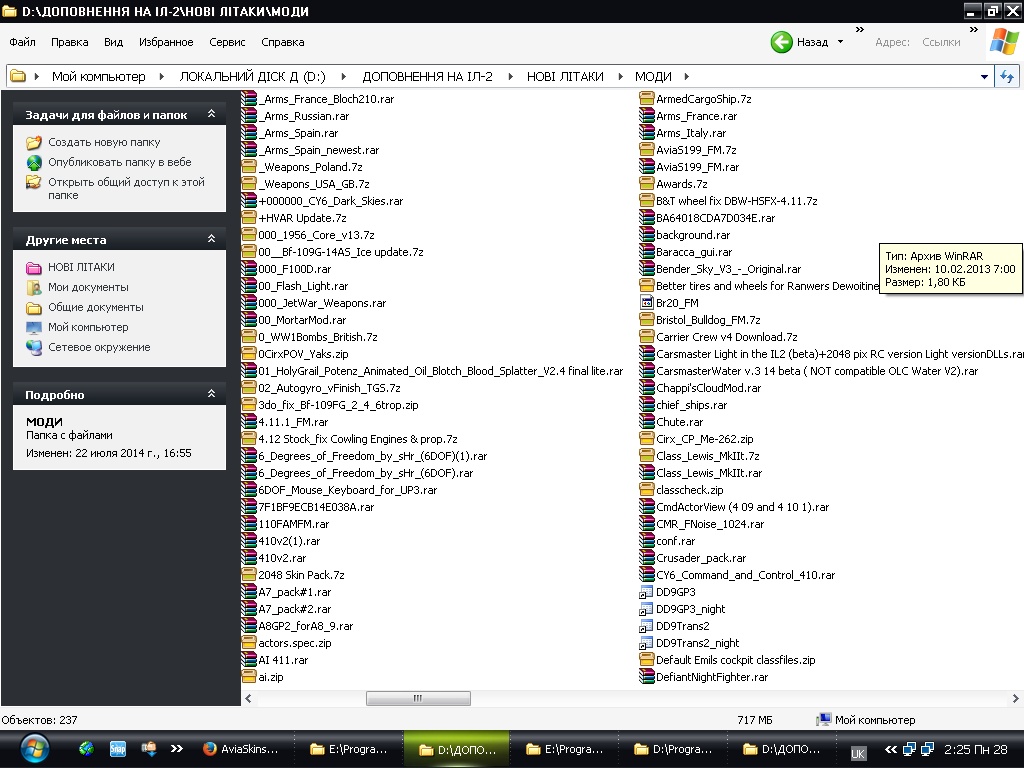This screenshot has width=1024, height=768.
Task: Expand the arrow after Мой компьютер breadcrumb
Action: [162, 76]
